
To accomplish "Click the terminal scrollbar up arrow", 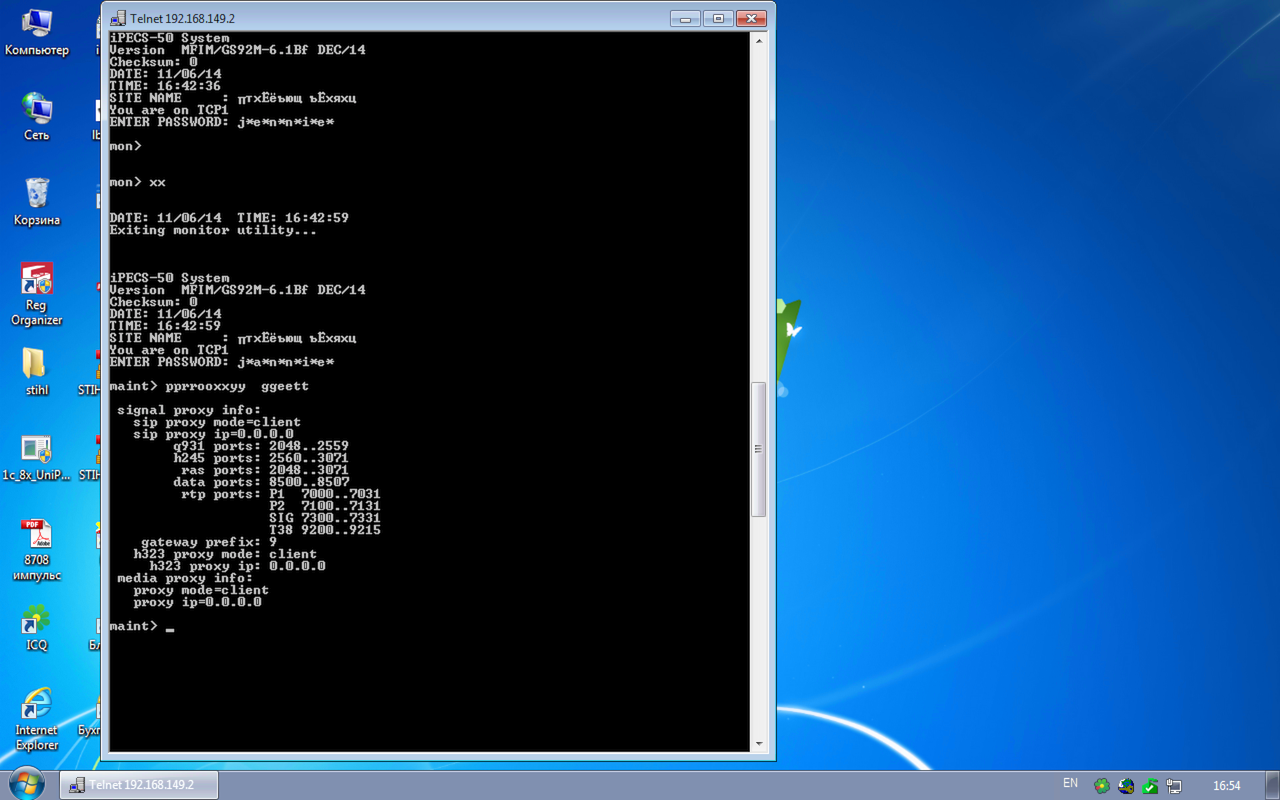I will (758, 41).
